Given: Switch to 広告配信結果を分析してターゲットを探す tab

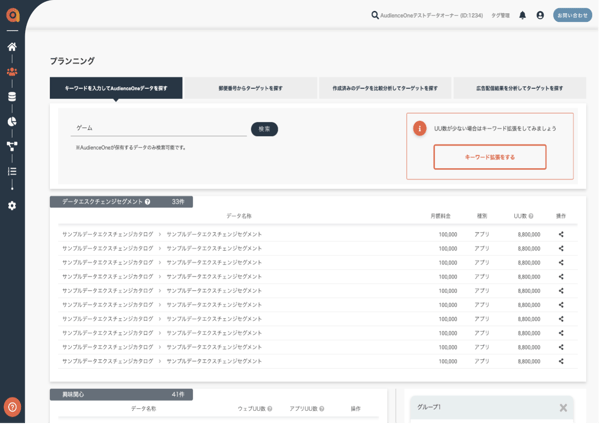Looking at the screenshot, I should (x=520, y=89).
